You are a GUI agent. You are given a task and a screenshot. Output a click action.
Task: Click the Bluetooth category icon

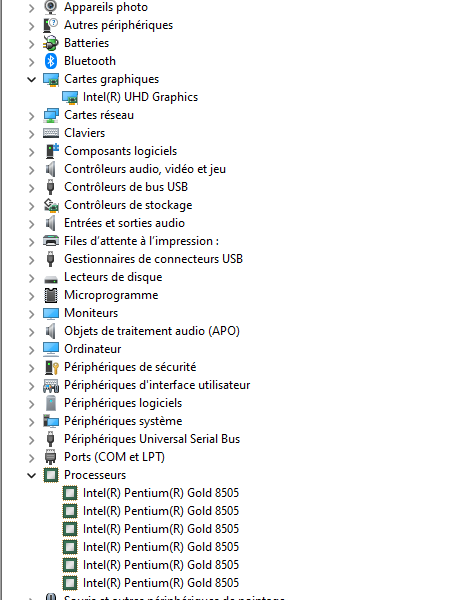pos(51,61)
